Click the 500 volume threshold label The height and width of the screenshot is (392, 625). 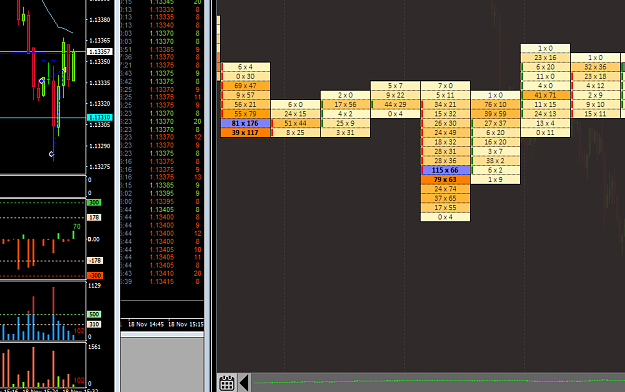(x=94, y=314)
